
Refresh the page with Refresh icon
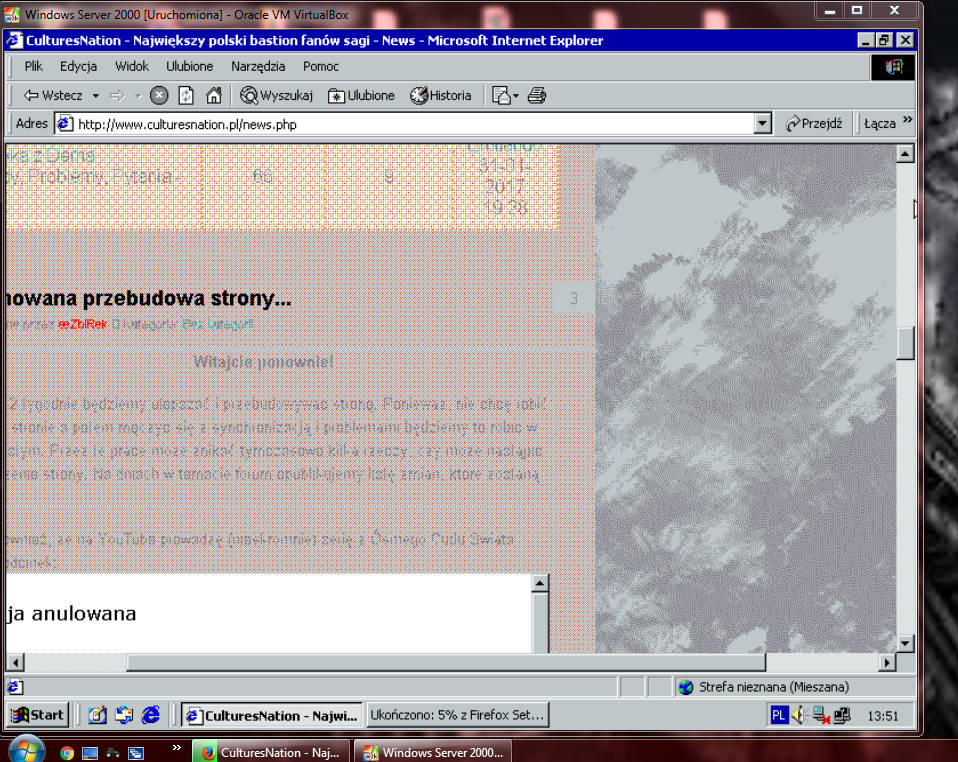(186, 95)
